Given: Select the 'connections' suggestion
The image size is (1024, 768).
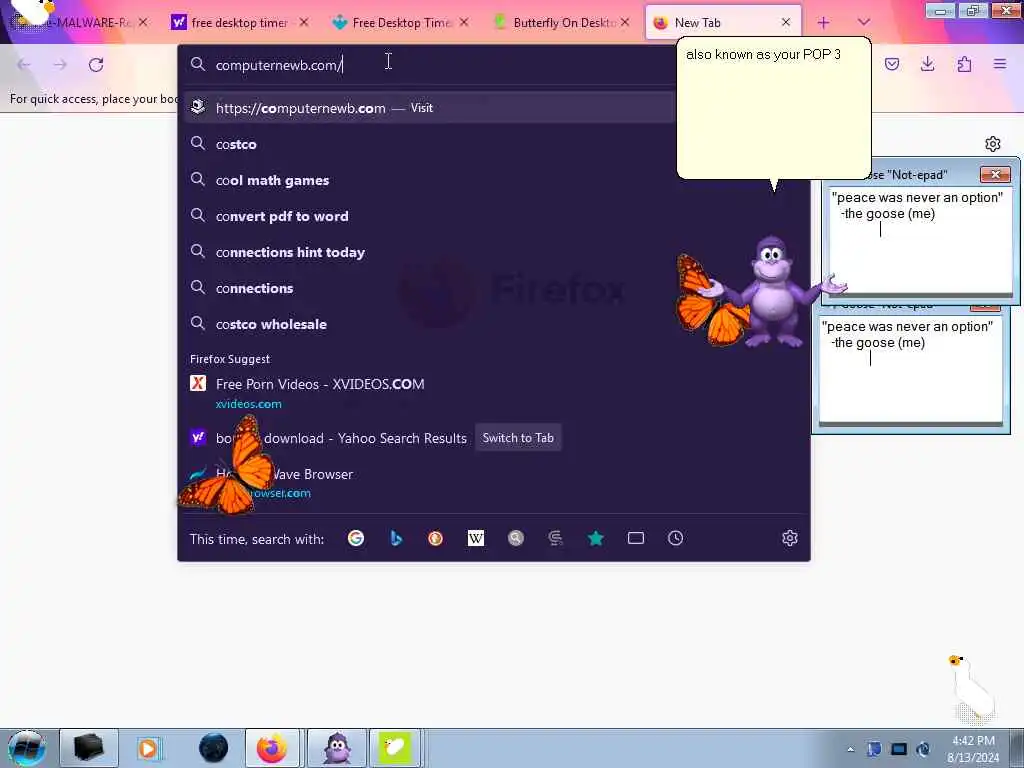Looking at the screenshot, I should point(254,288).
